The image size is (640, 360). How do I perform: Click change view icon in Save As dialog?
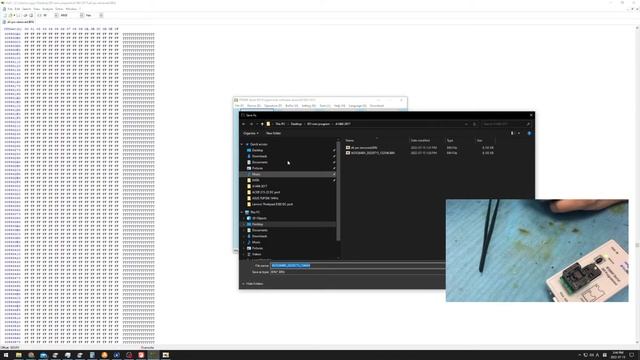(x=512, y=133)
